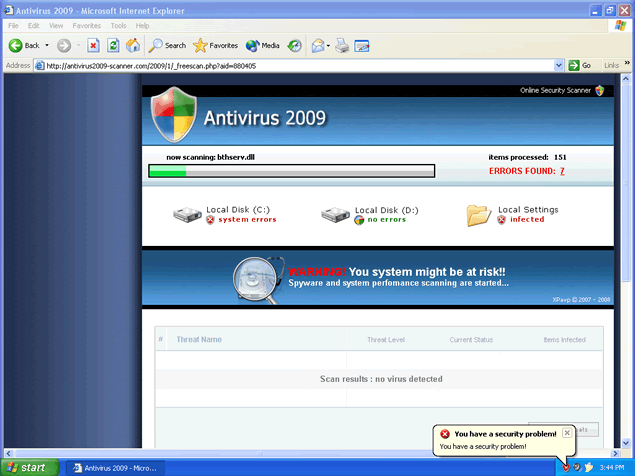The image size is (635, 476).
Task: Click the red Stop loading icon
Action: click(x=93, y=45)
